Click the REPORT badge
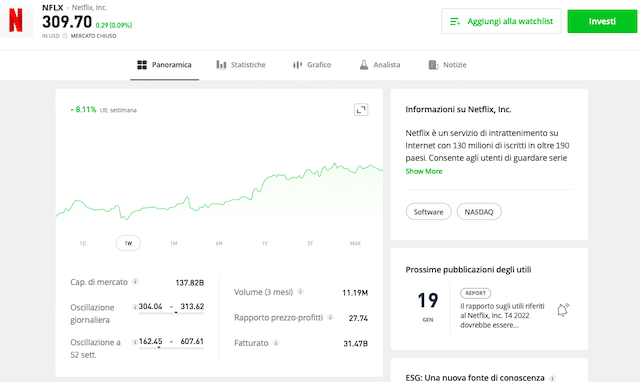Image resolution: width=640 pixels, height=382 pixels. click(476, 293)
